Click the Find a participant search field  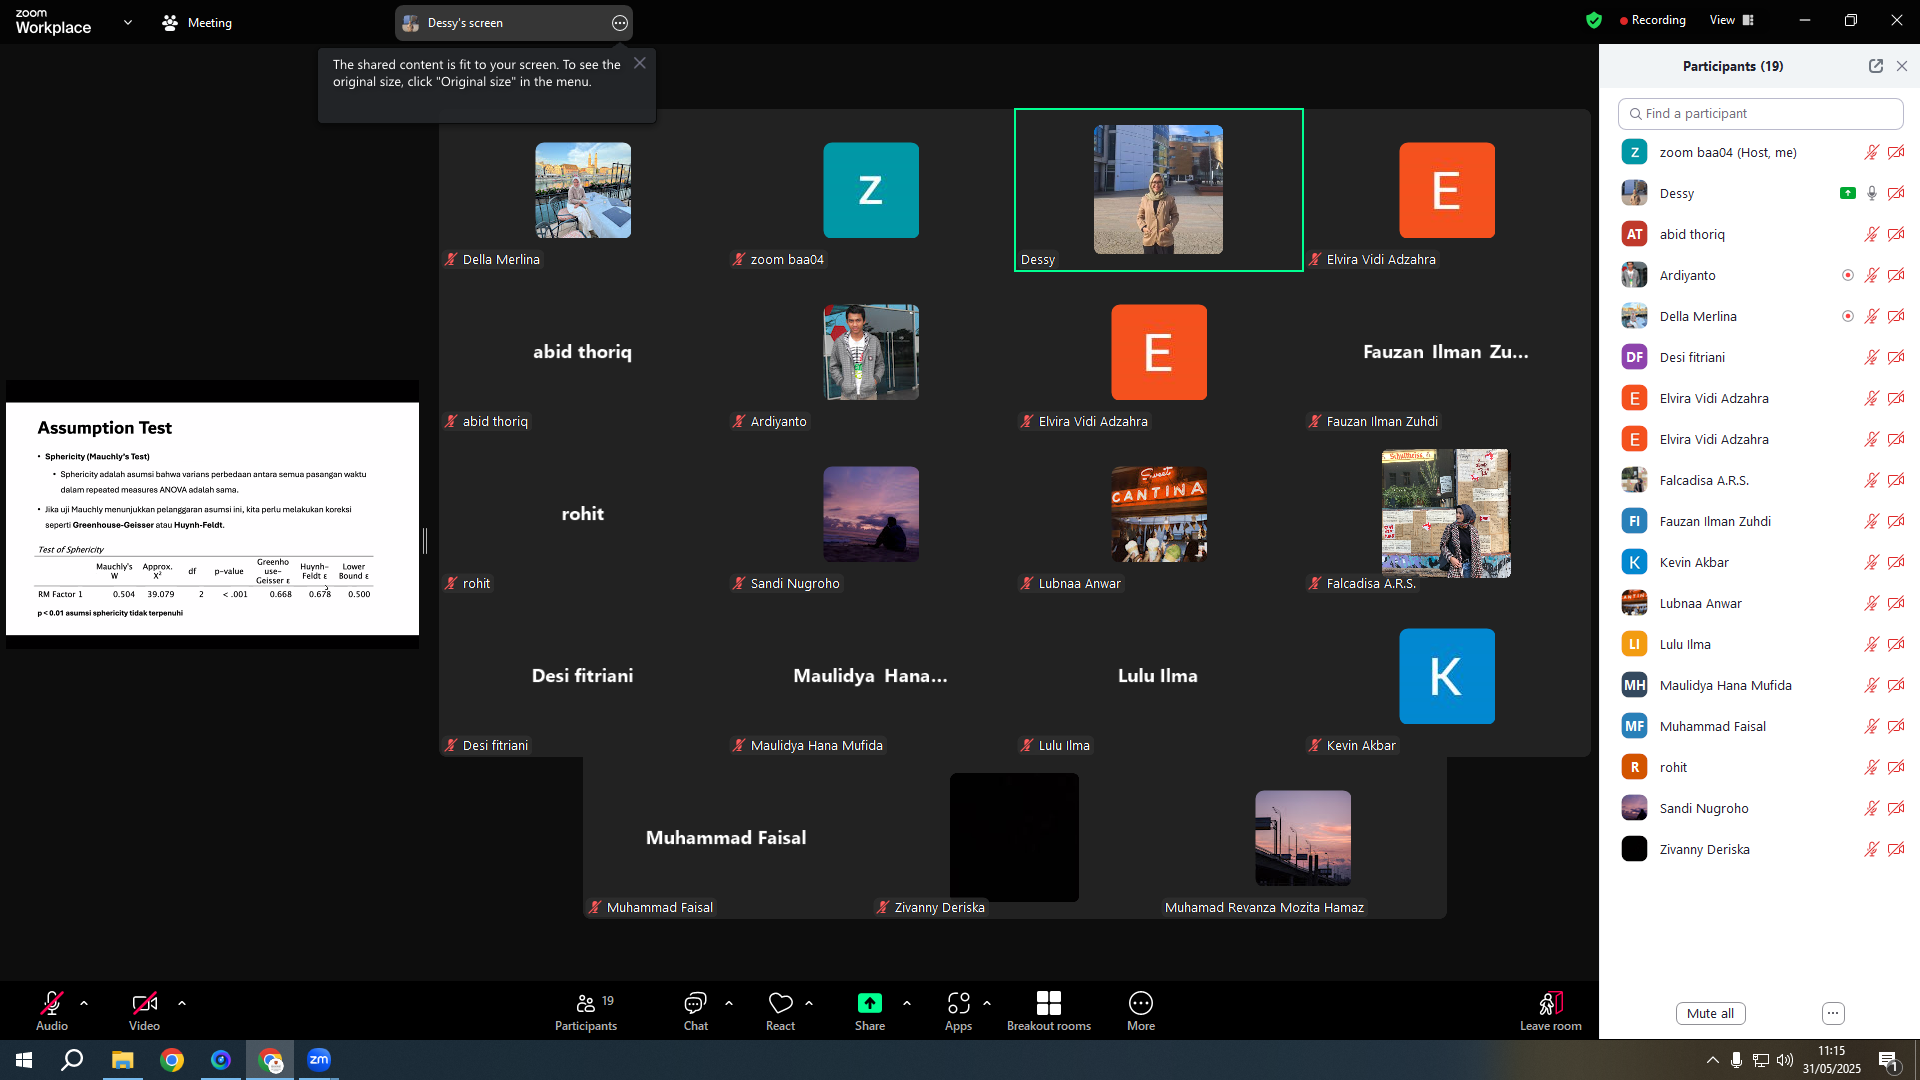pos(1760,113)
